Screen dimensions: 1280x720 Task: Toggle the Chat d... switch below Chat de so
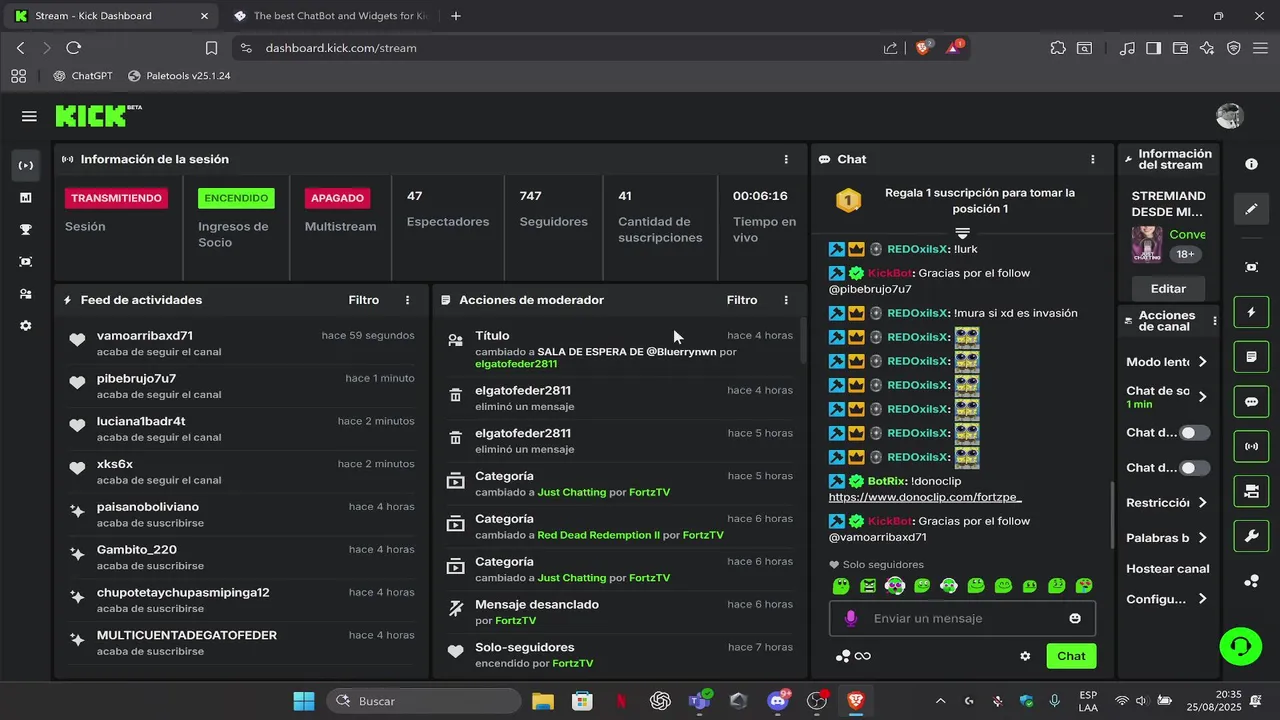click(x=1194, y=433)
